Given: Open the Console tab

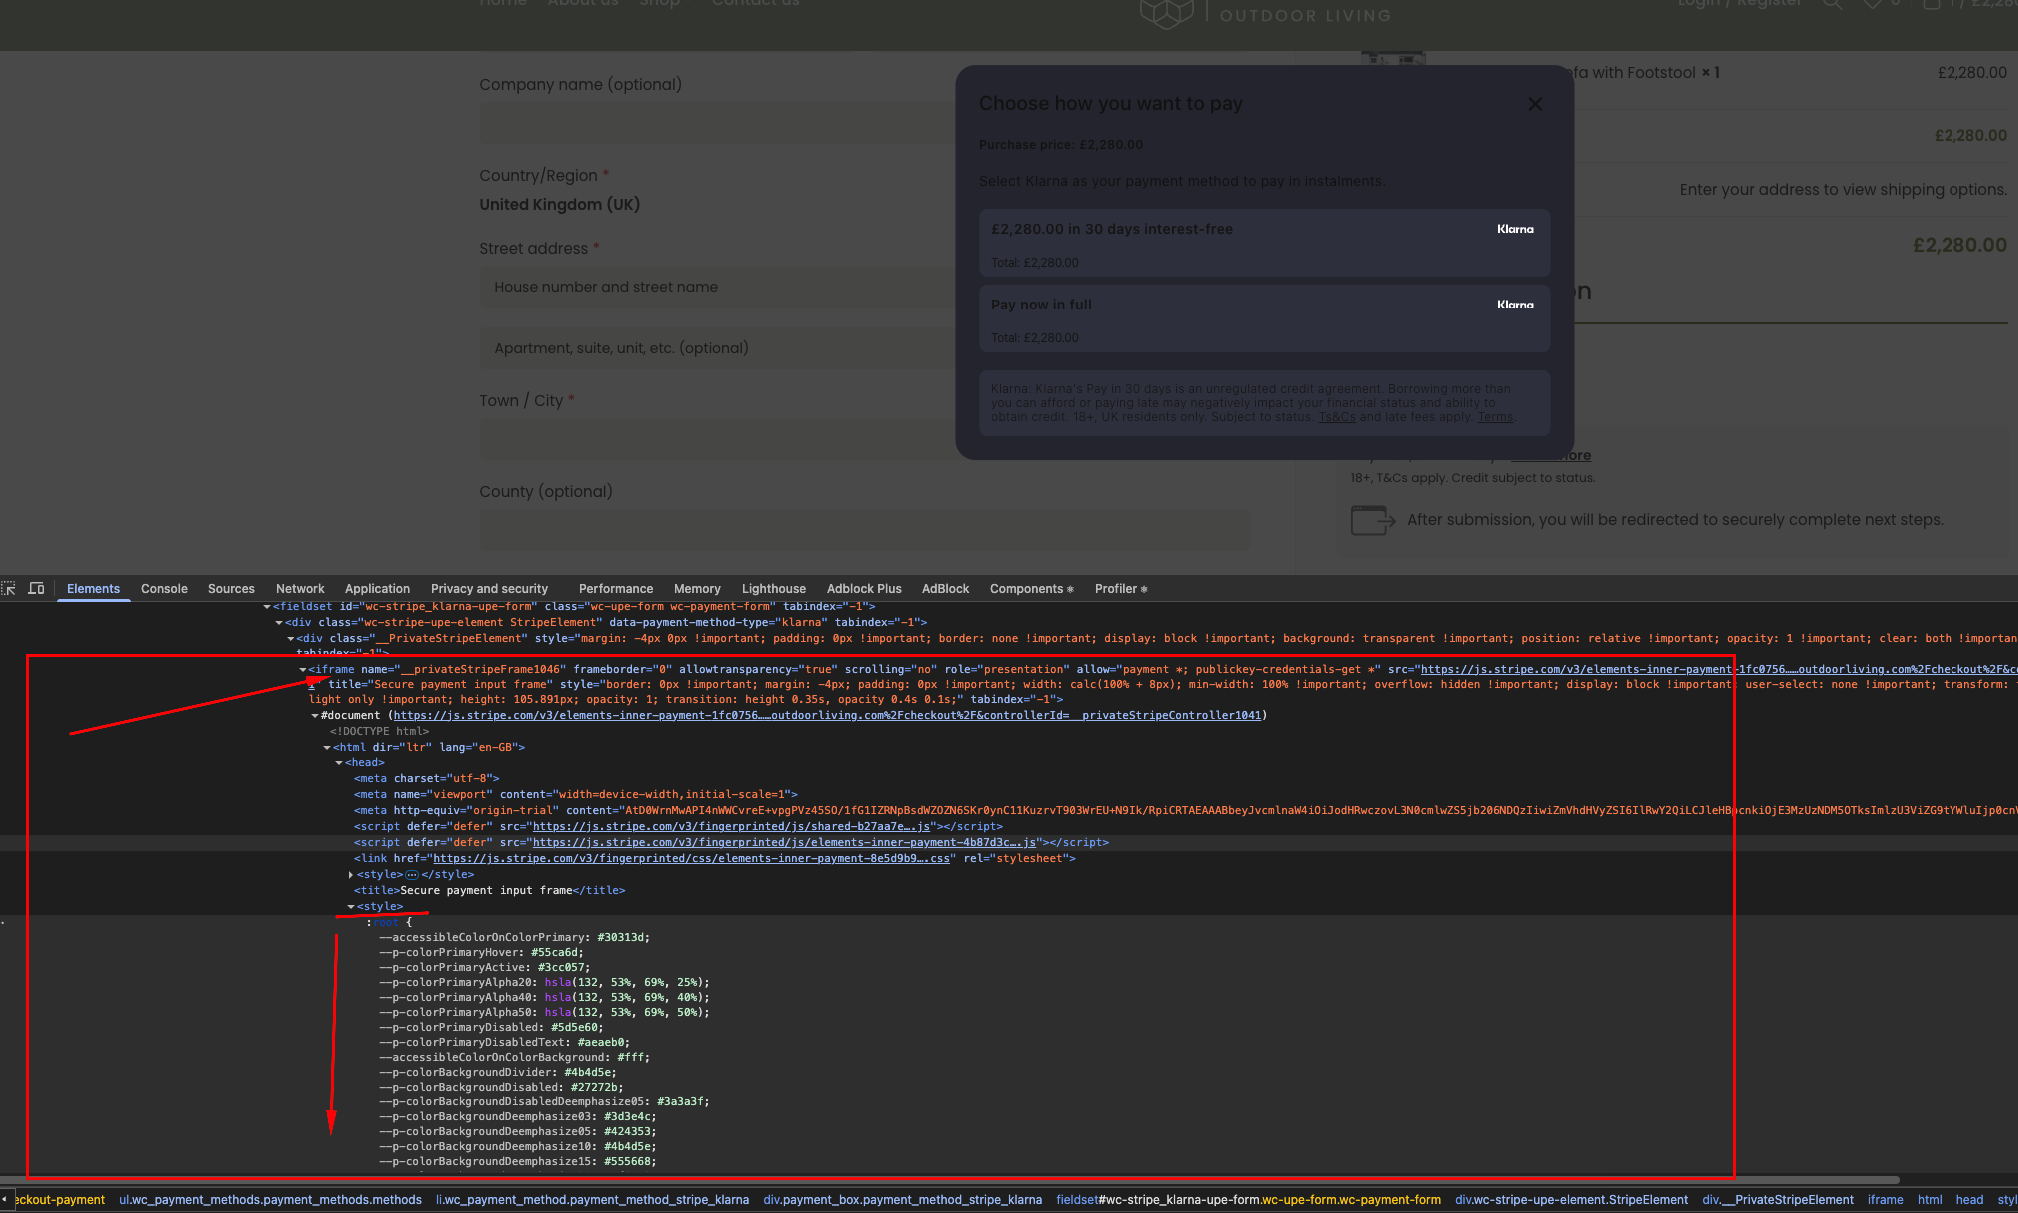Looking at the screenshot, I should pyautogui.click(x=164, y=589).
